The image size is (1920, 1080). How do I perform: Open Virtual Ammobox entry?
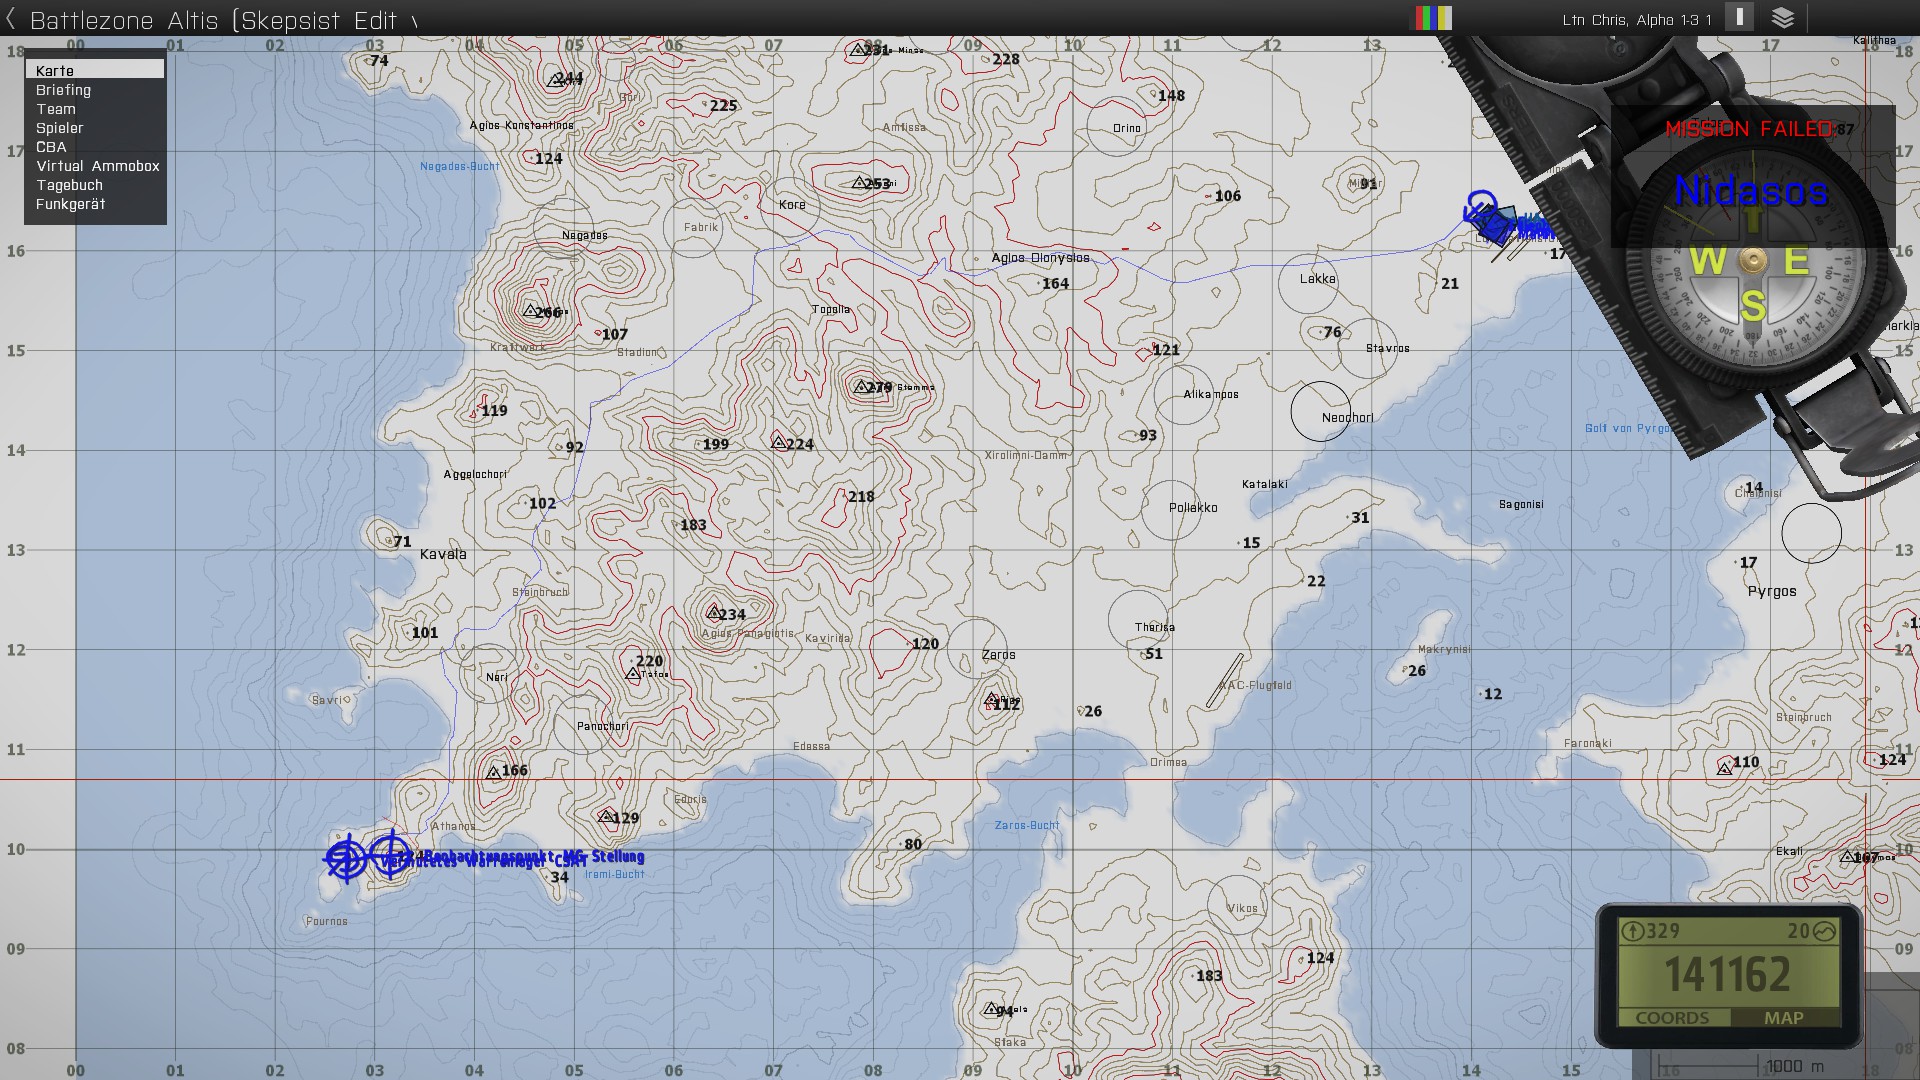click(x=97, y=166)
